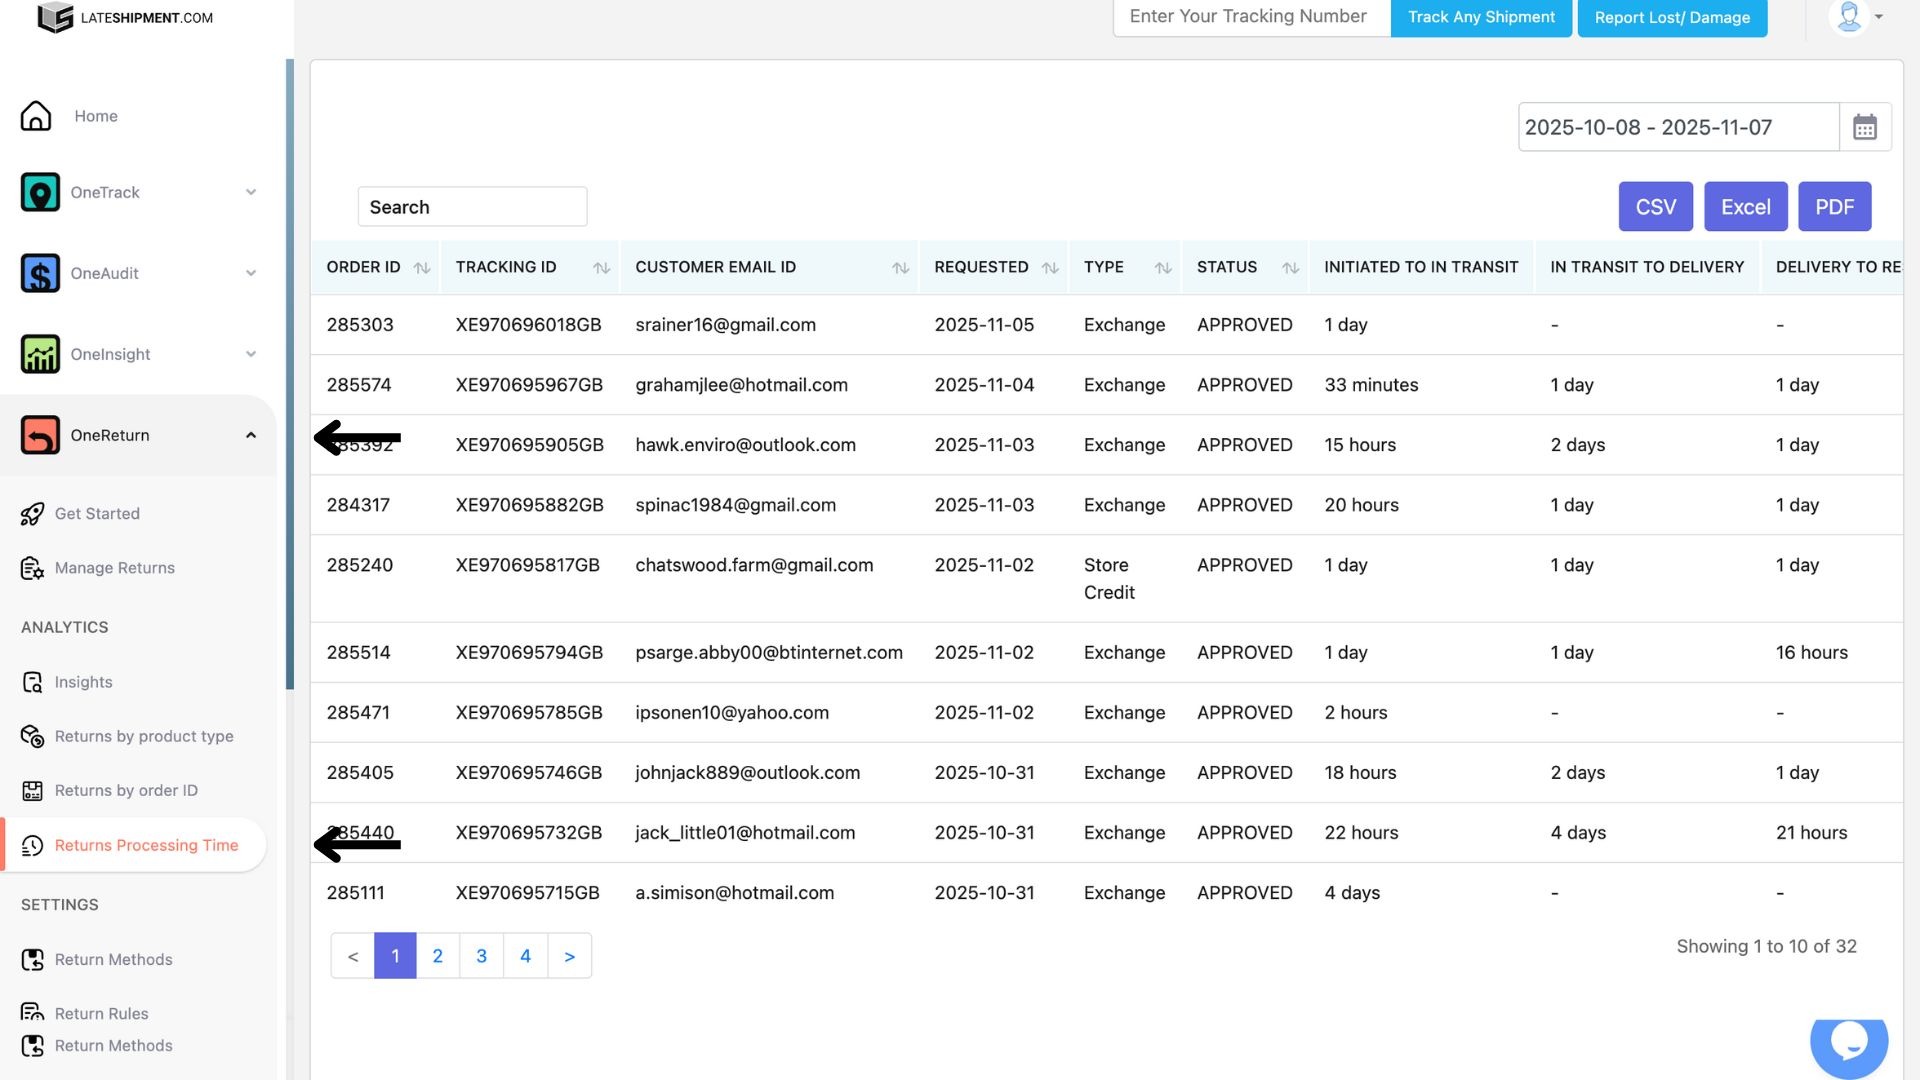Click the OneTrack location pin icon
The width and height of the screenshot is (1920, 1080).
tap(40, 192)
